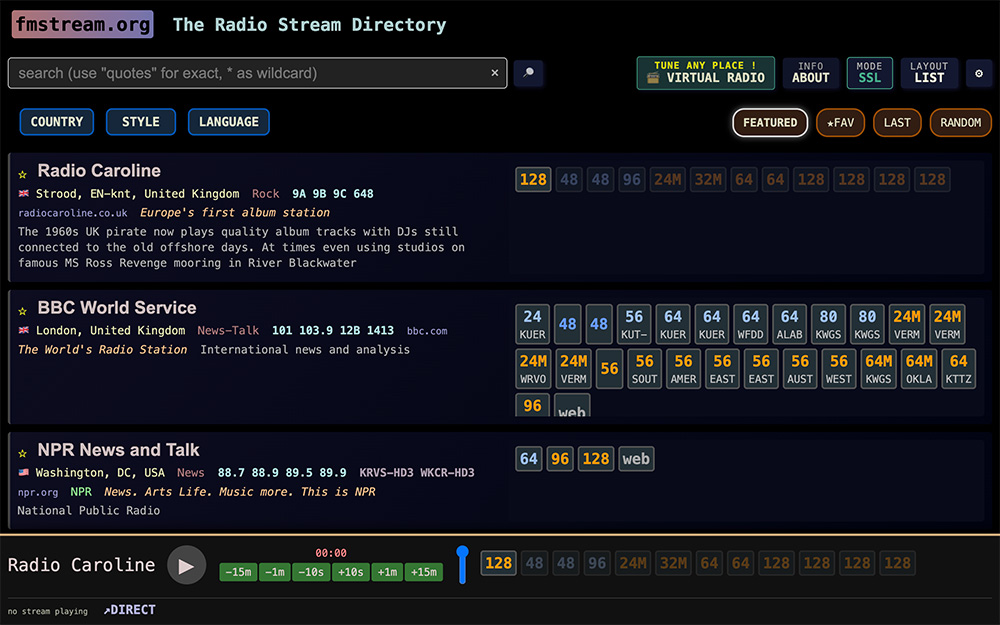This screenshot has height=625, width=1000.
Task: Open the npr.org link
Action: [38, 492]
